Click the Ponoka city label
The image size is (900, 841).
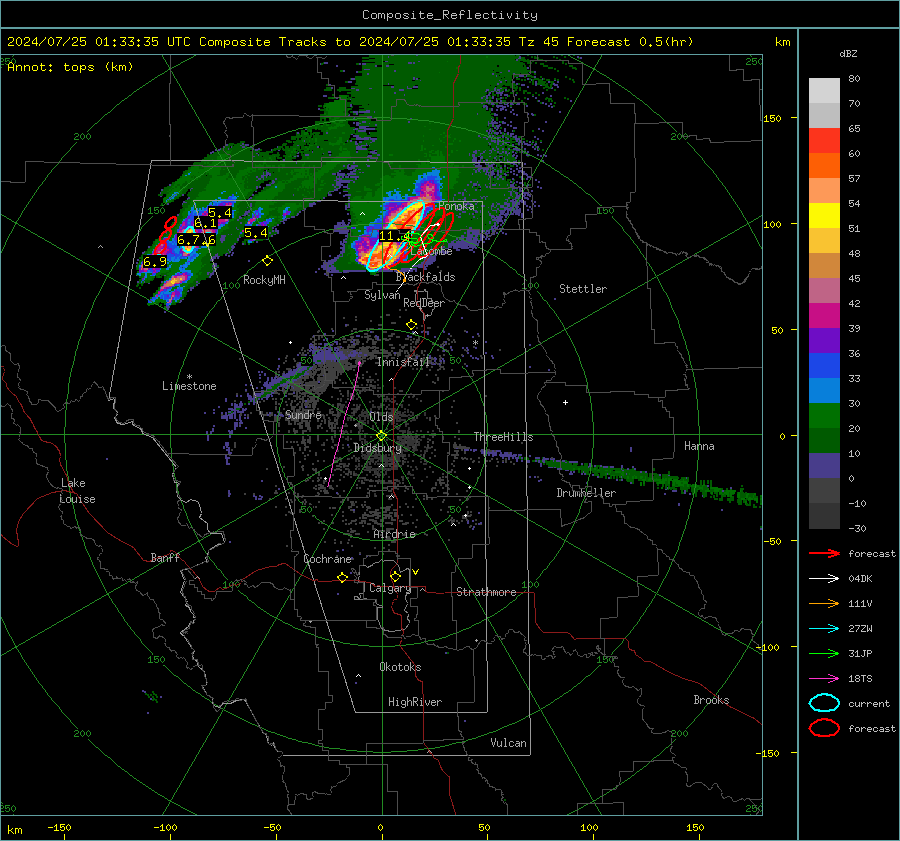456,206
